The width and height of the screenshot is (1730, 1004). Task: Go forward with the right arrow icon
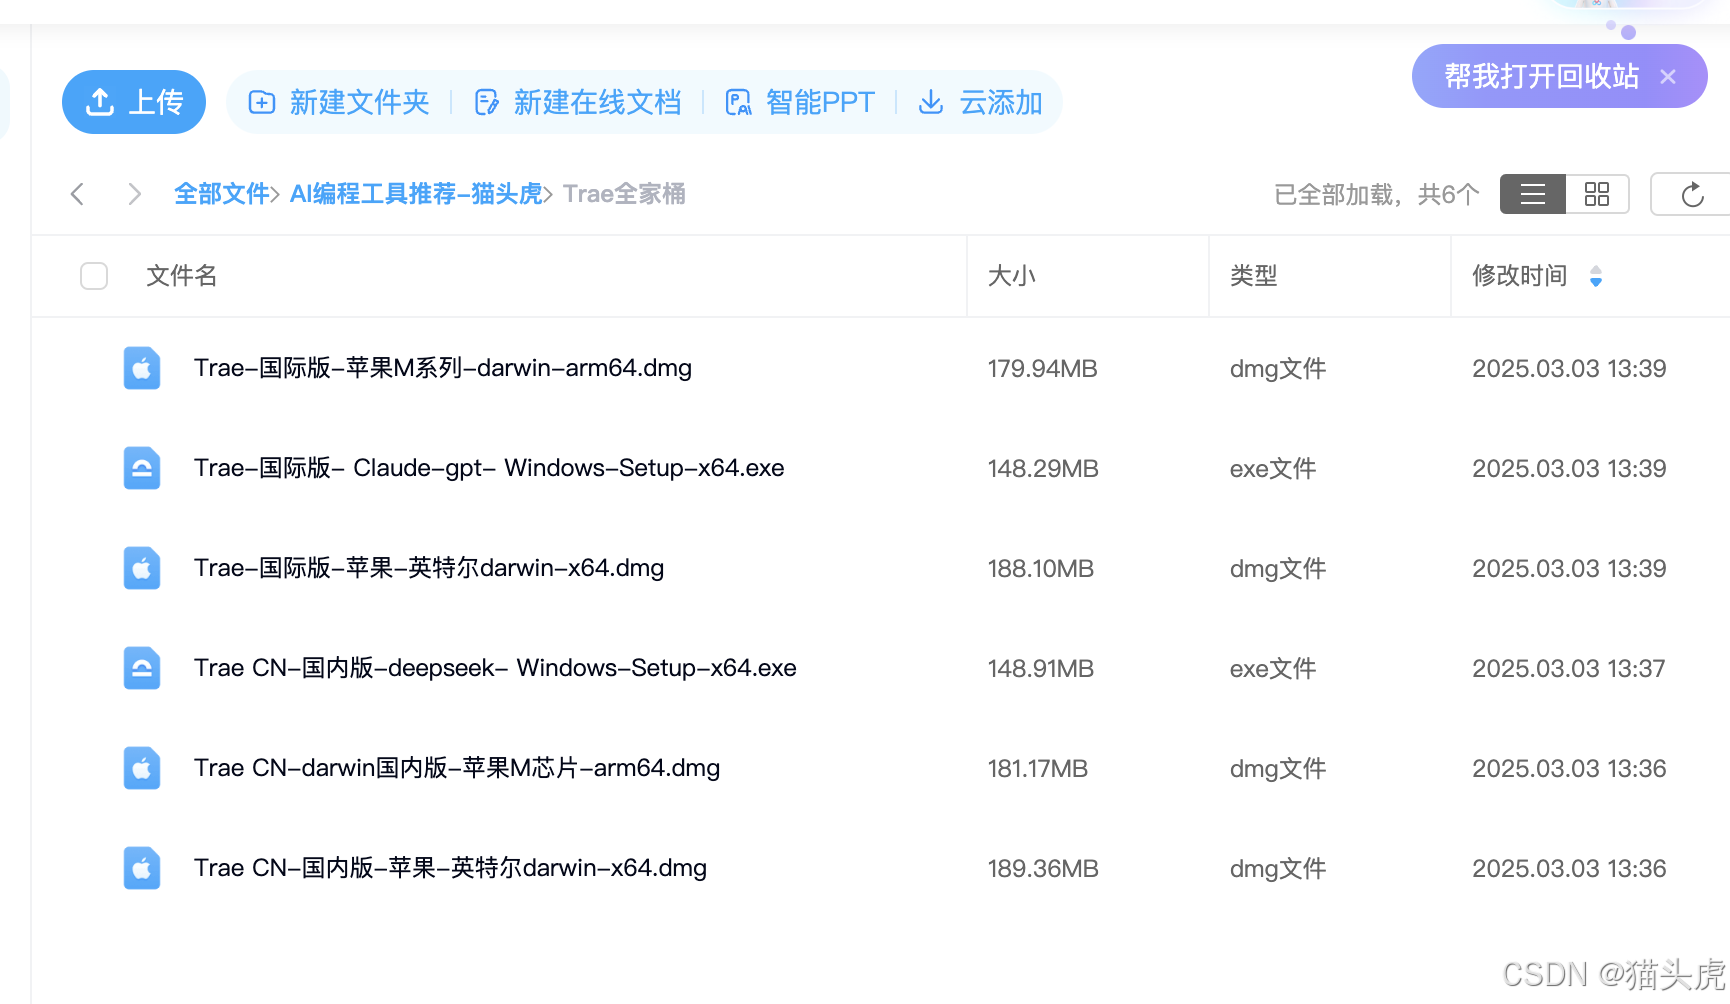coord(135,194)
